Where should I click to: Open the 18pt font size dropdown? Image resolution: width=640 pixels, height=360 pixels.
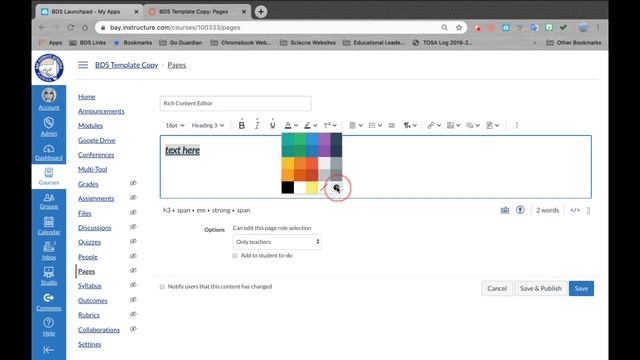(175, 125)
